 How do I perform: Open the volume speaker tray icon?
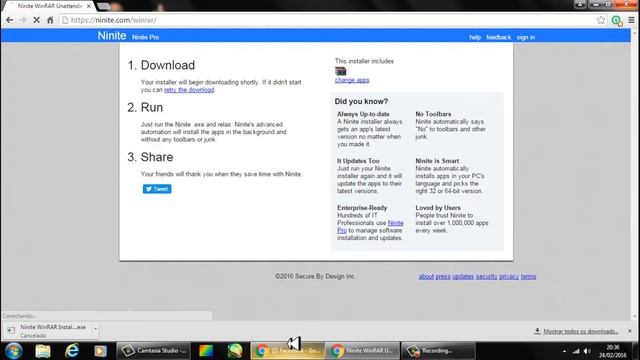point(587,351)
